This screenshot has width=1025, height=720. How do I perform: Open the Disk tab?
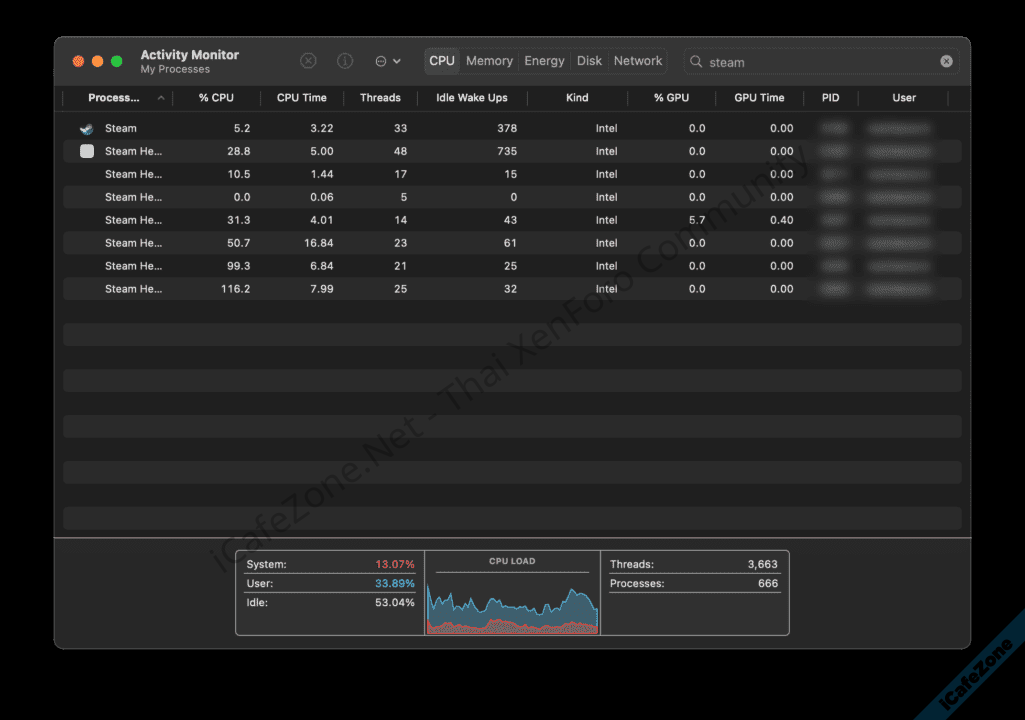[x=589, y=61]
